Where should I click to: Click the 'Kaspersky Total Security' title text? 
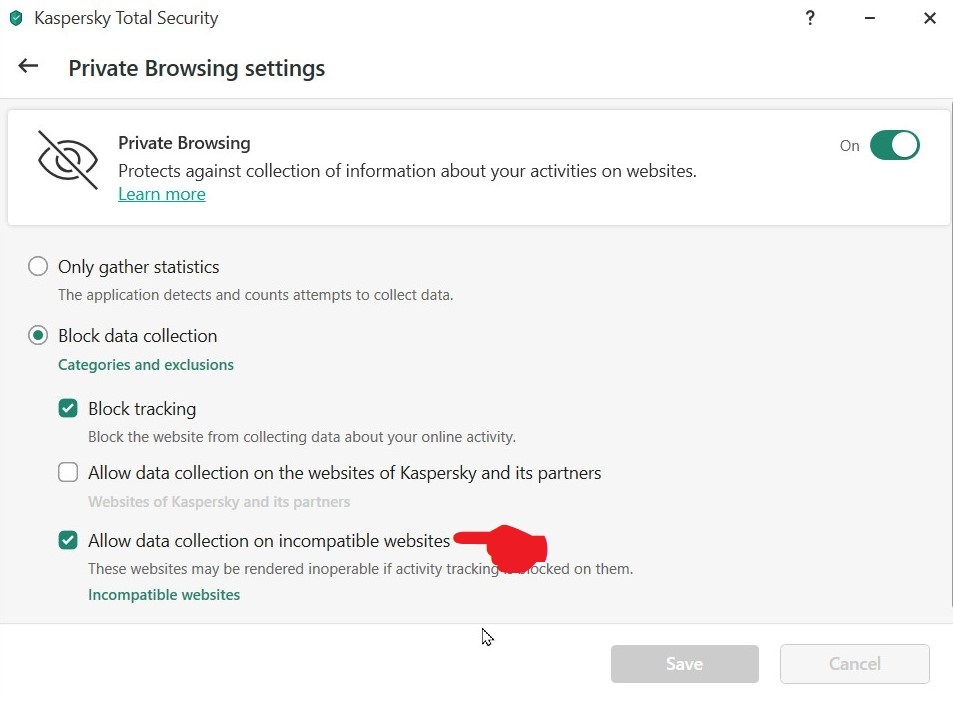coord(126,18)
